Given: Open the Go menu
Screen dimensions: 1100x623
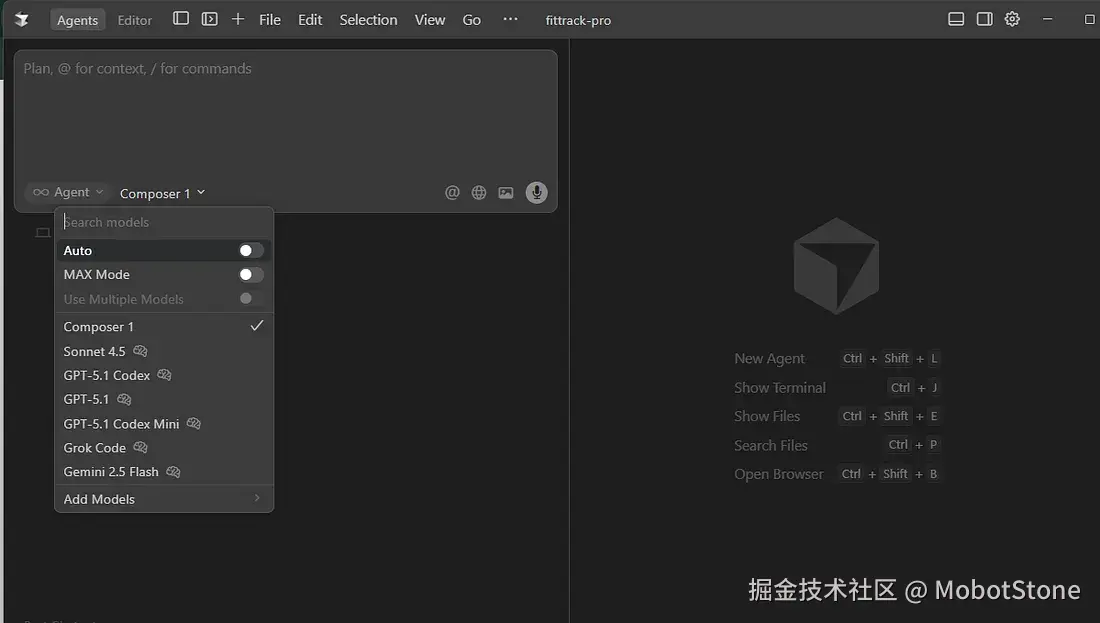Looking at the screenshot, I should click(x=471, y=20).
